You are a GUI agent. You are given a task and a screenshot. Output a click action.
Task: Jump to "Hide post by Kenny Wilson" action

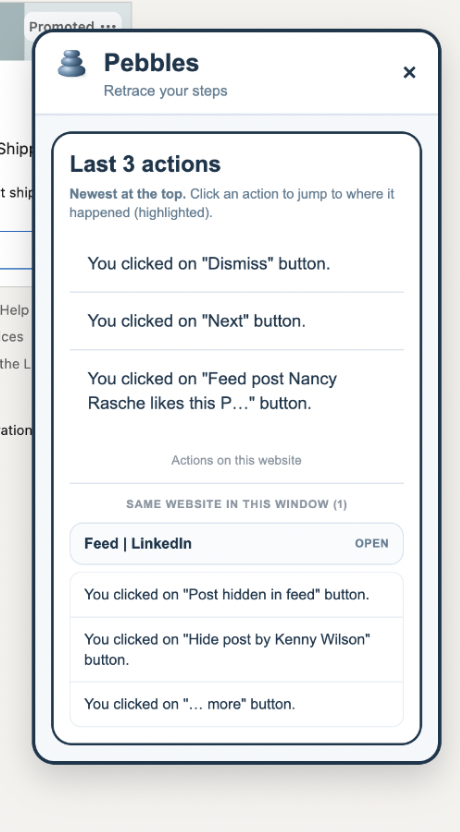[237, 649]
